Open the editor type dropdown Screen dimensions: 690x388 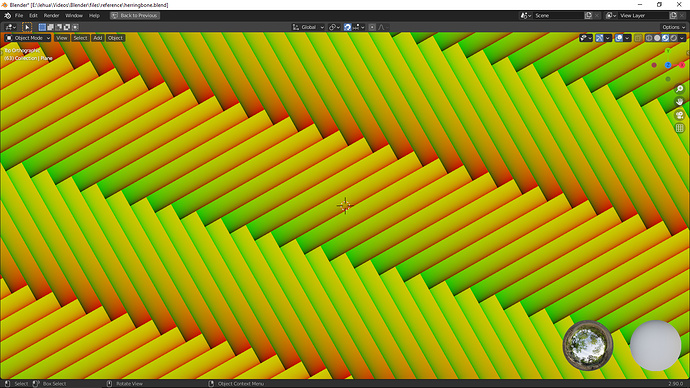[x=11, y=27]
